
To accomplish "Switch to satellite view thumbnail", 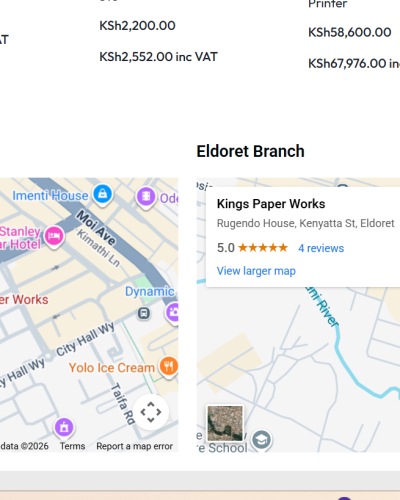I will 225,423.
